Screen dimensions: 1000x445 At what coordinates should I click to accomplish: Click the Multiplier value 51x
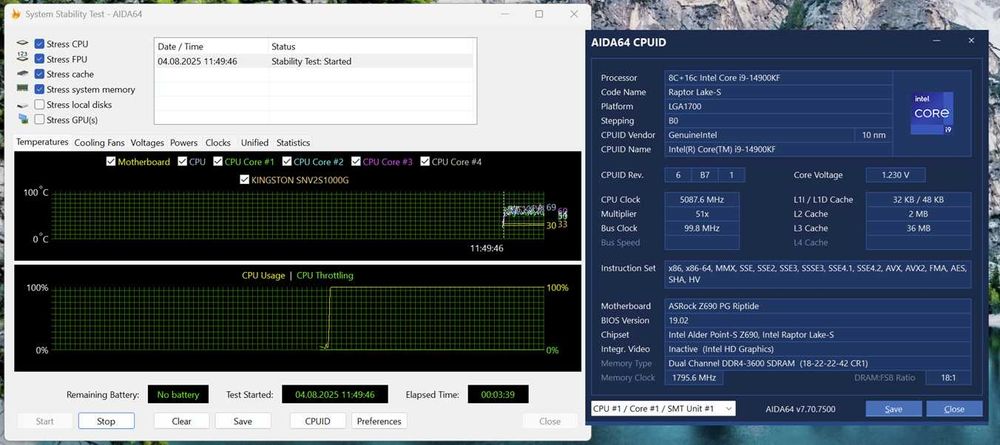coord(702,214)
